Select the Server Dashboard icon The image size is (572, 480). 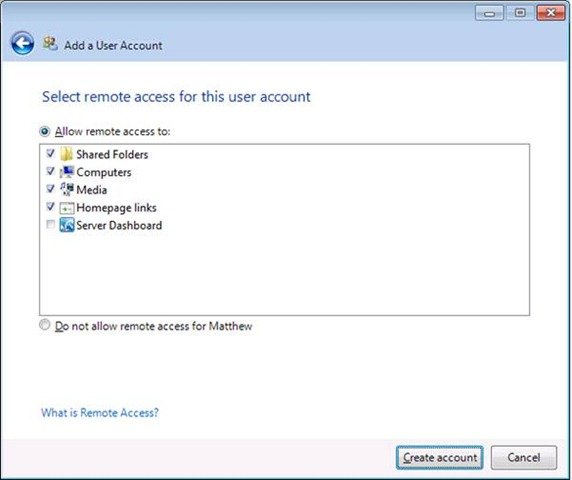click(x=67, y=225)
